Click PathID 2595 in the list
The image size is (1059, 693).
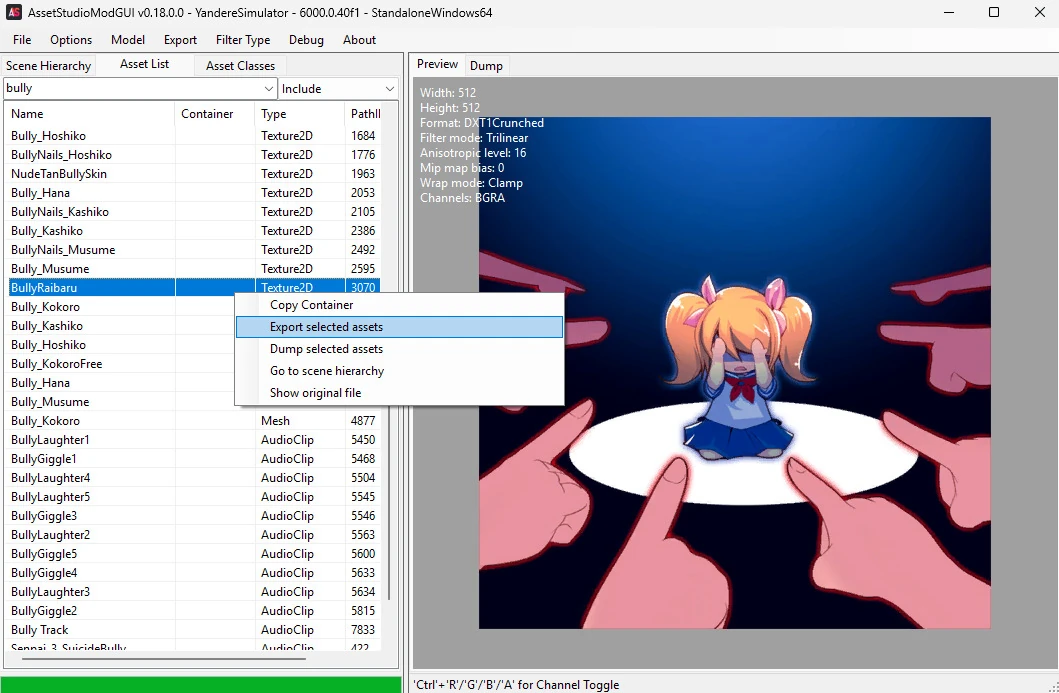click(363, 268)
